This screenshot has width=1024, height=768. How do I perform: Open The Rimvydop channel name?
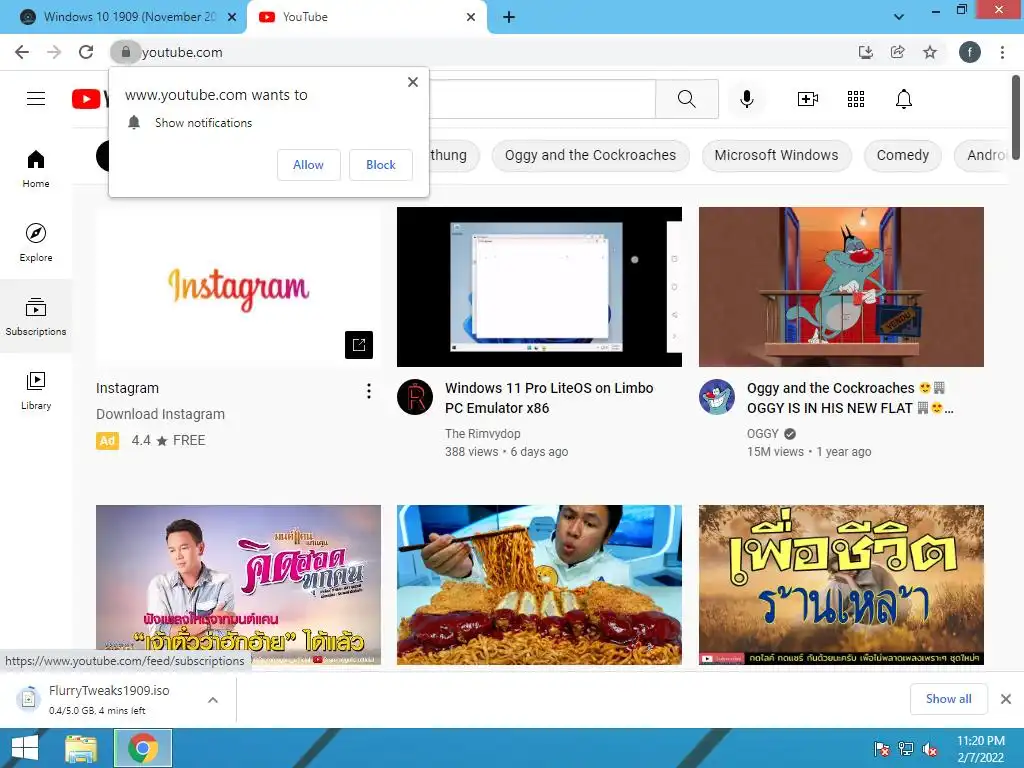[483, 434]
